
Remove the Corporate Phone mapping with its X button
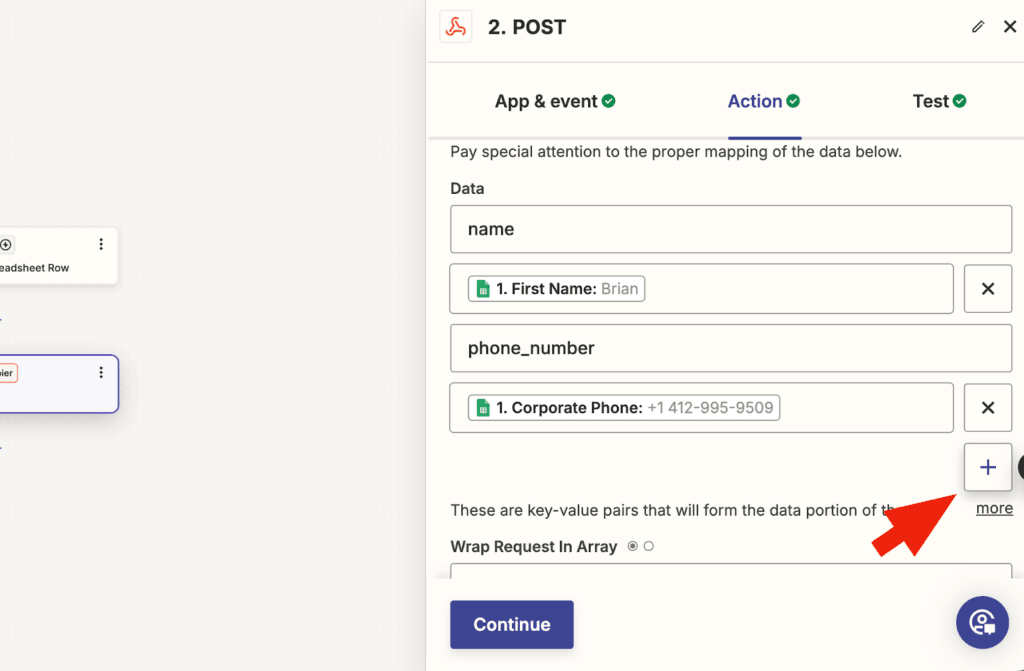[987, 407]
